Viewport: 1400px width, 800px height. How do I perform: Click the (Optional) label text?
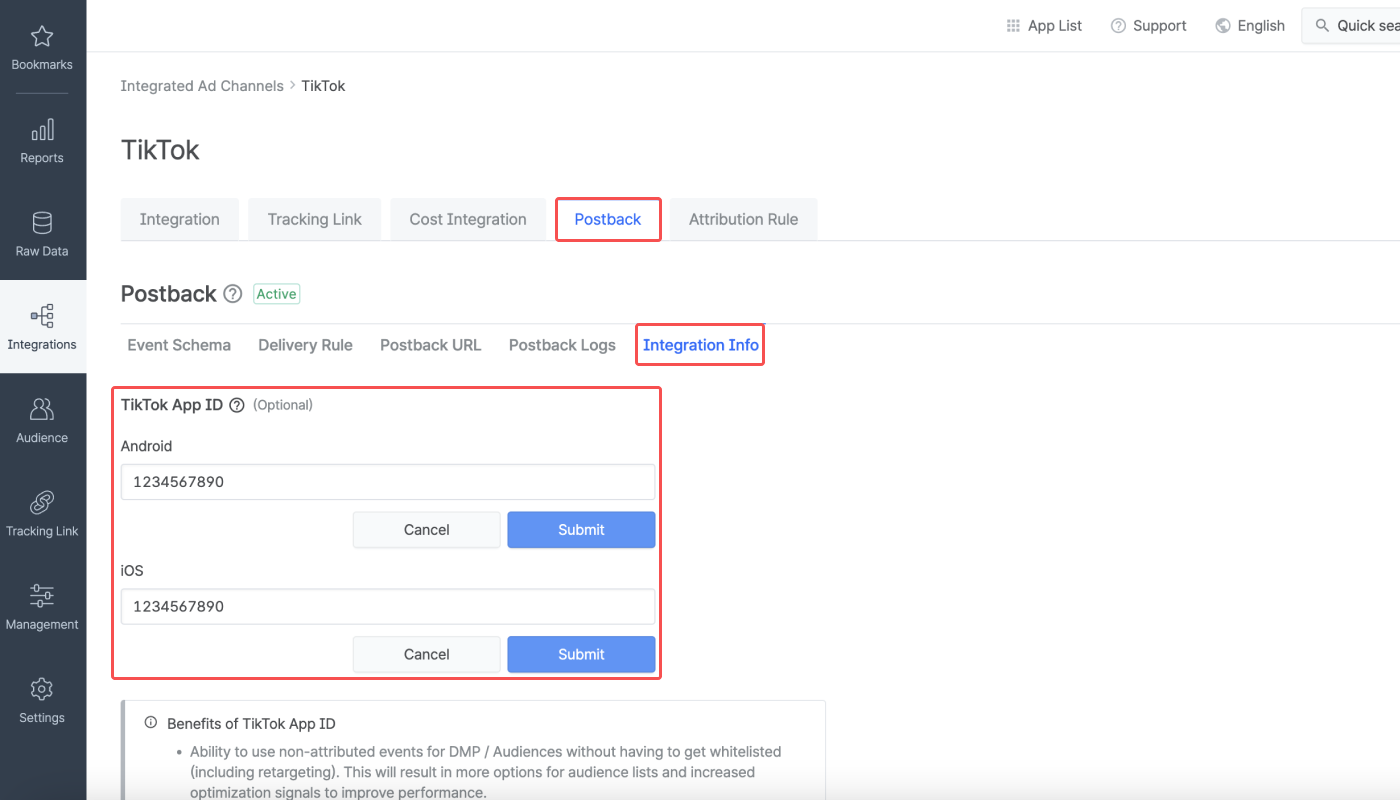pyautogui.click(x=283, y=405)
